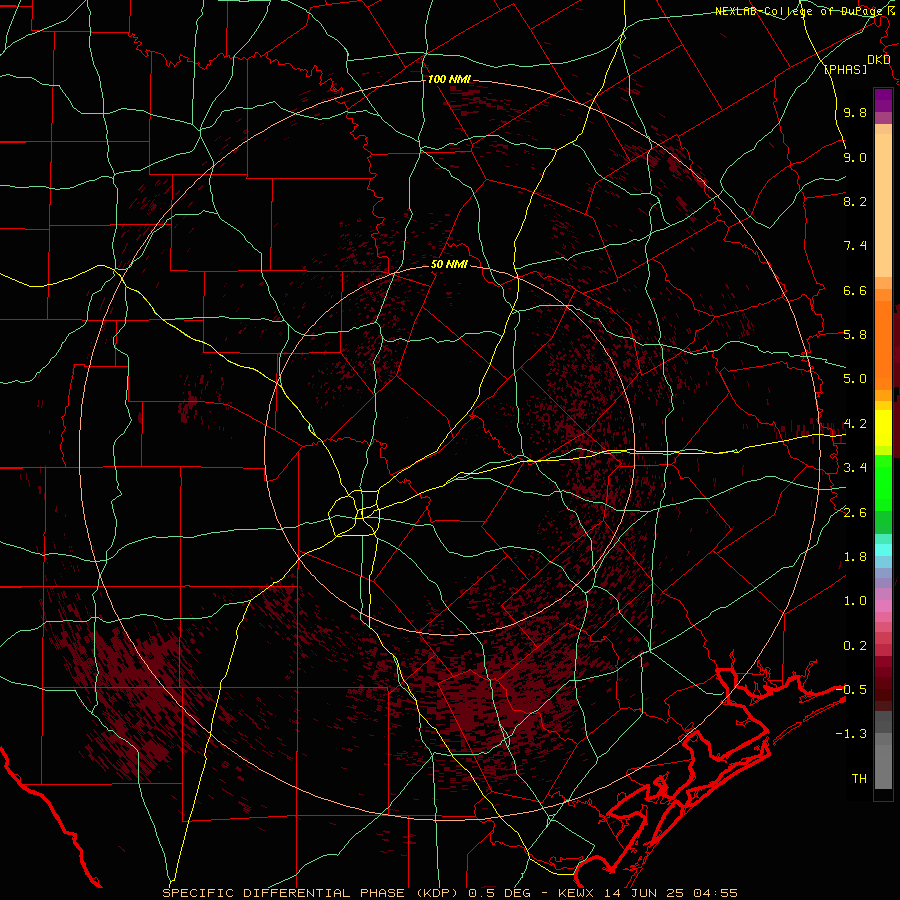Click the -0.5 value on the color scale
This screenshot has width=900, height=900.
(851, 690)
